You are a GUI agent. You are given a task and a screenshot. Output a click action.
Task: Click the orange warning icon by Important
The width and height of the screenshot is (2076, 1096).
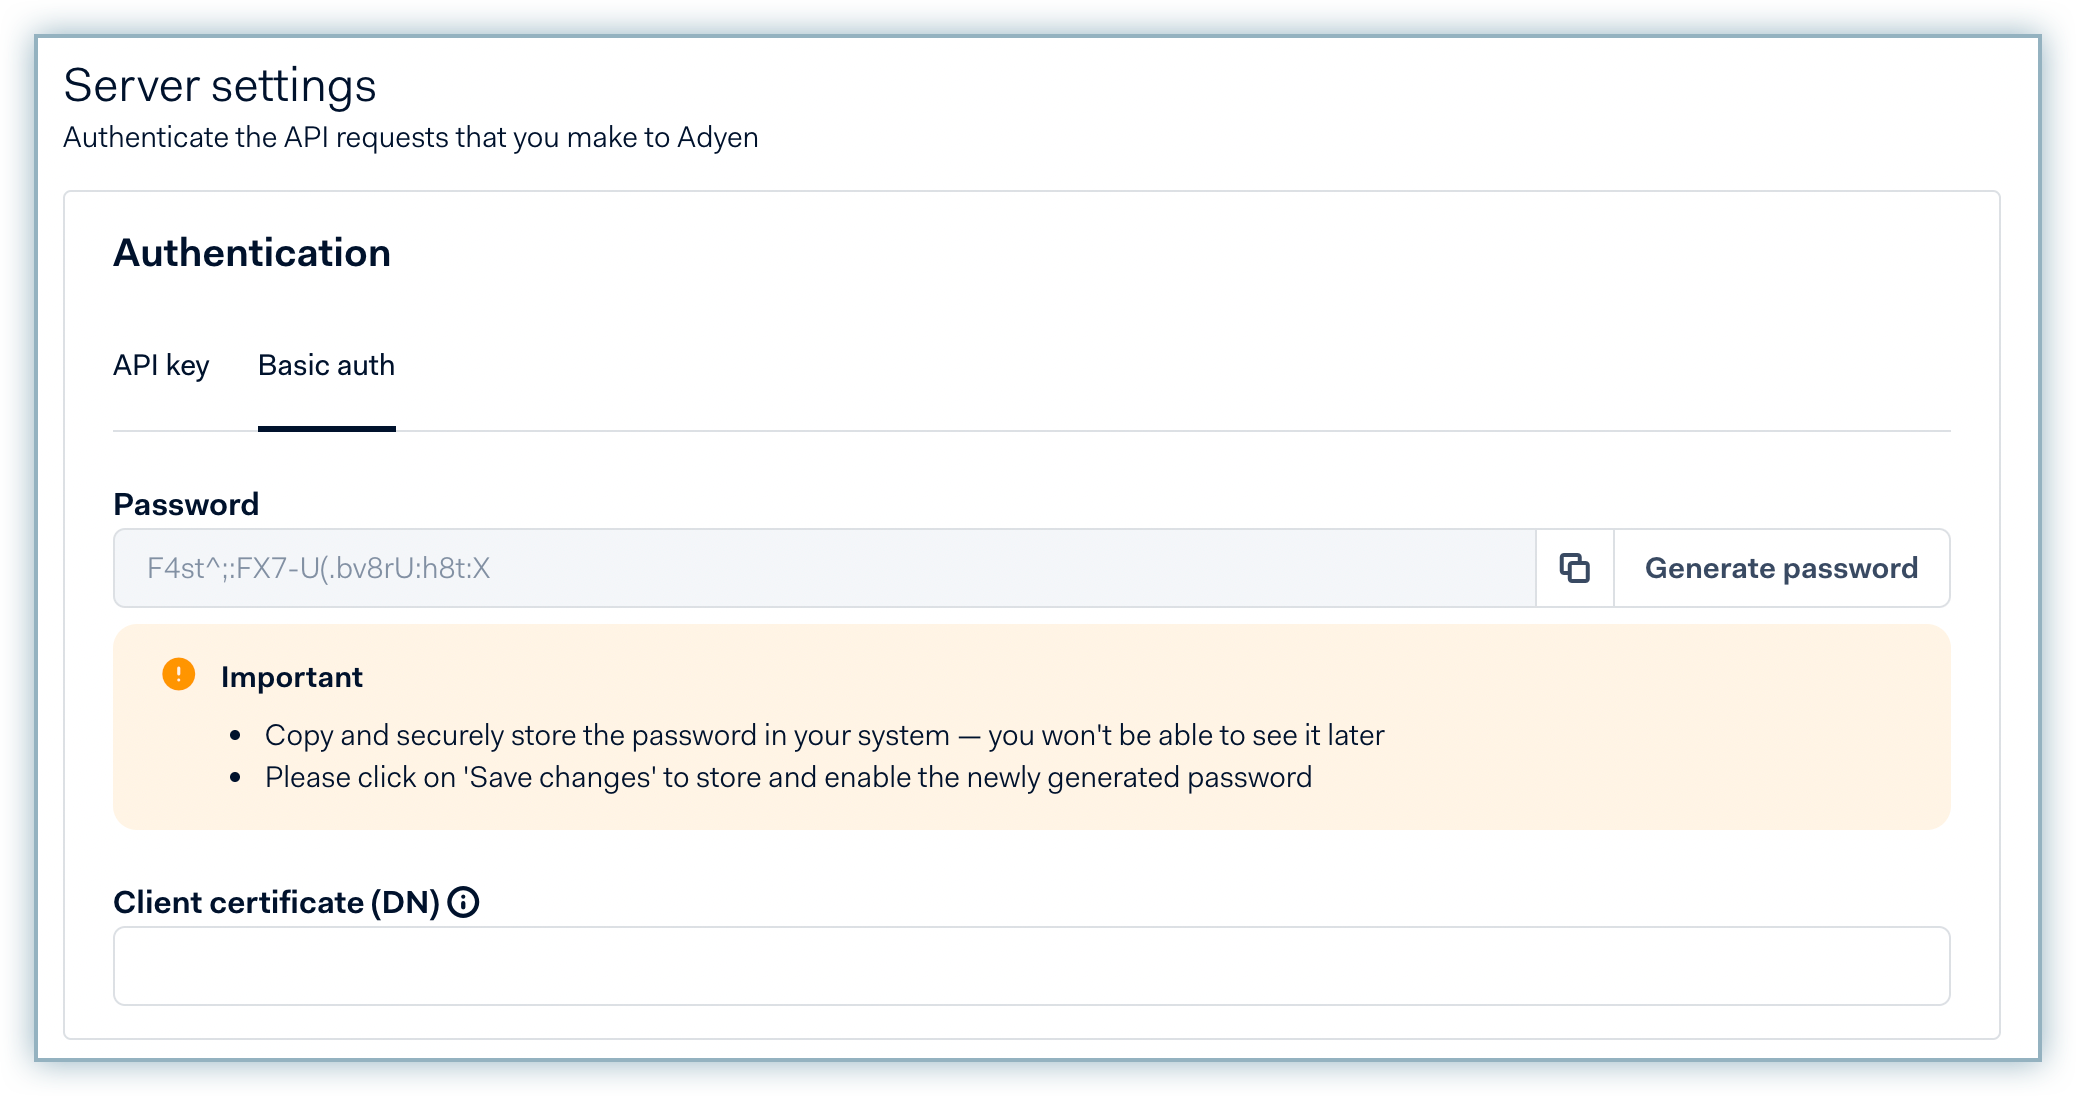point(179,675)
